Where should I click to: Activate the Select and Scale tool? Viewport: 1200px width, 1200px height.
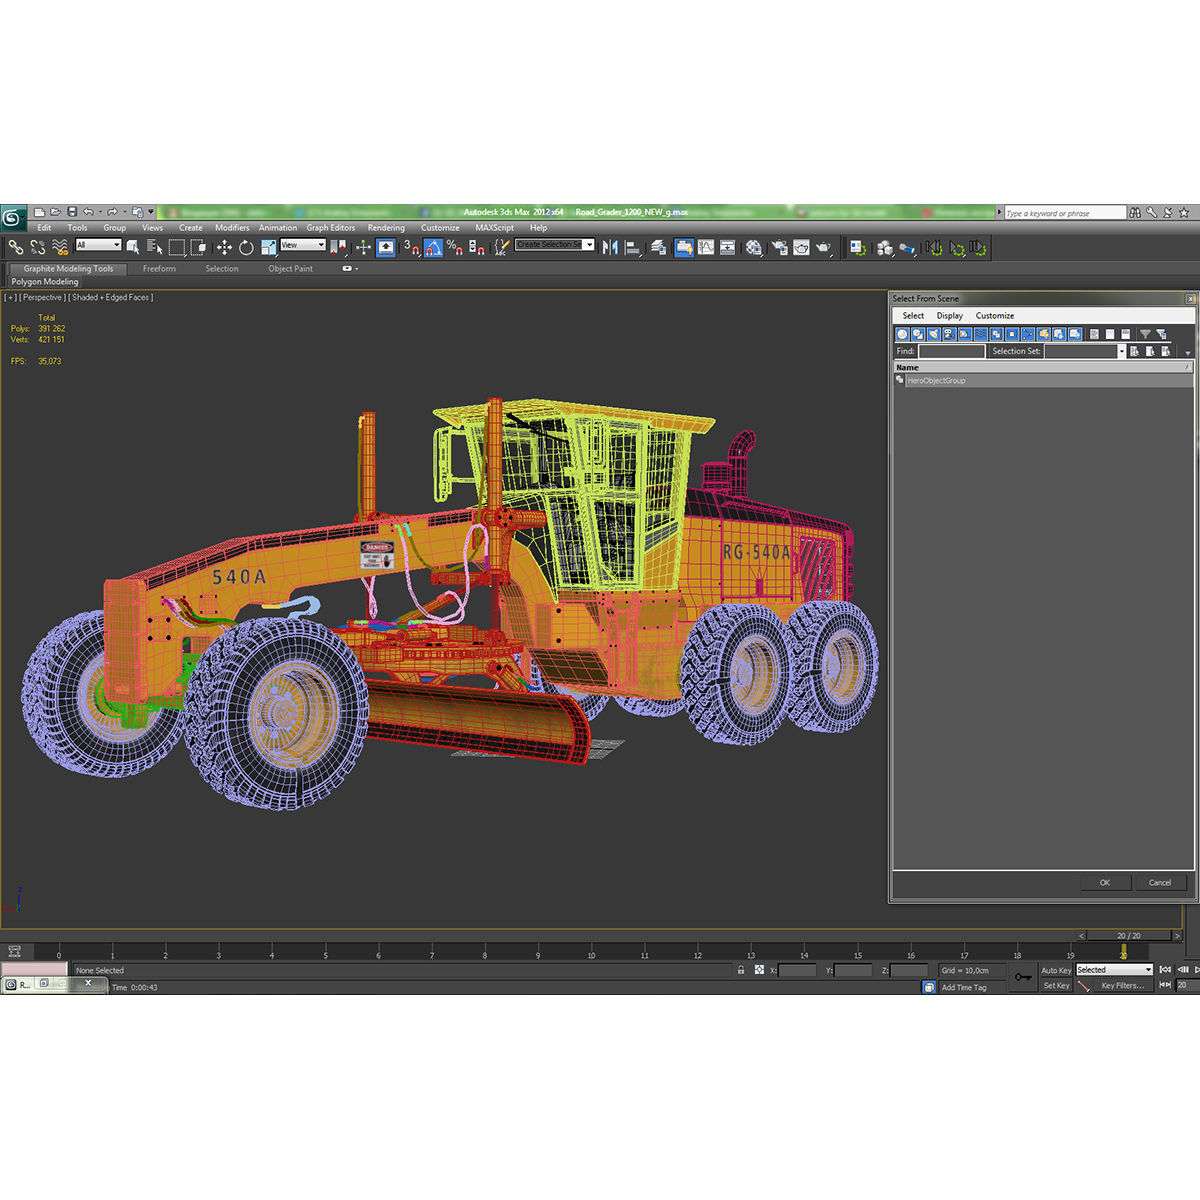point(268,247)
